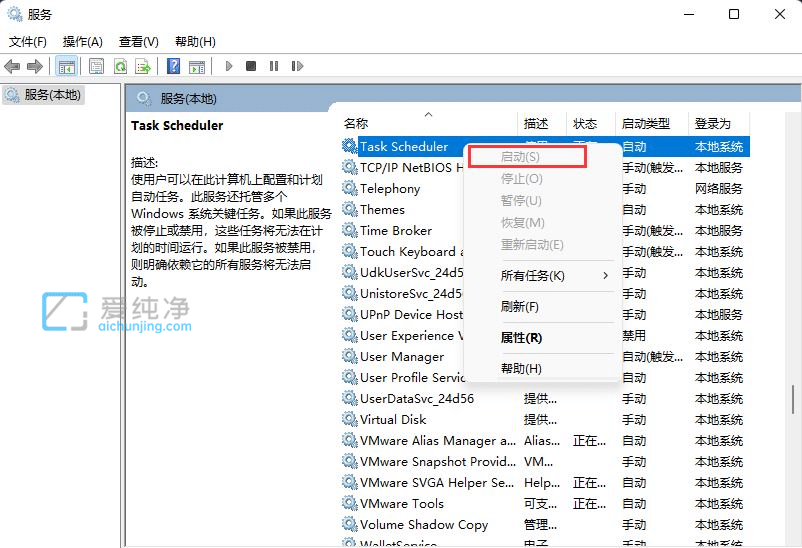
Task: Open the Properties toolbar icon
Action: 96,66
